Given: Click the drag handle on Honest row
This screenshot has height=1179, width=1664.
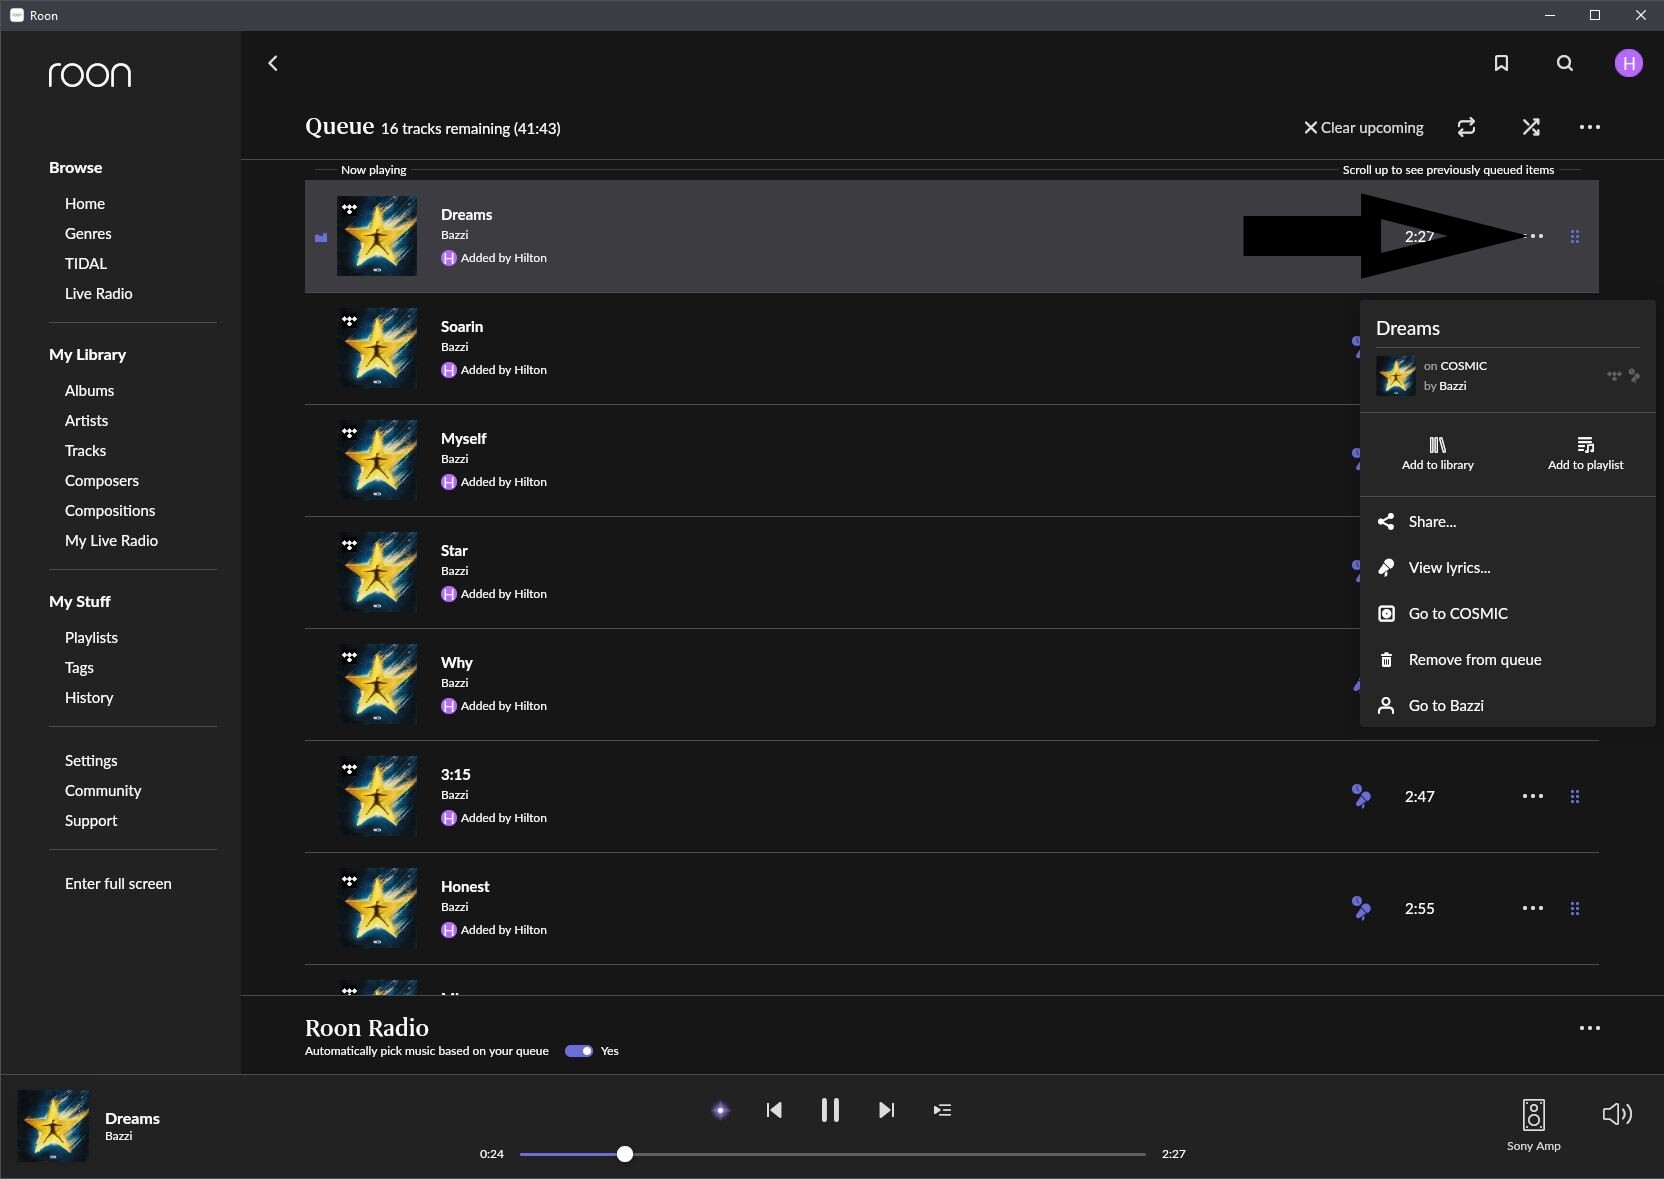Looking at the screenshot, I should point(1575,909).
